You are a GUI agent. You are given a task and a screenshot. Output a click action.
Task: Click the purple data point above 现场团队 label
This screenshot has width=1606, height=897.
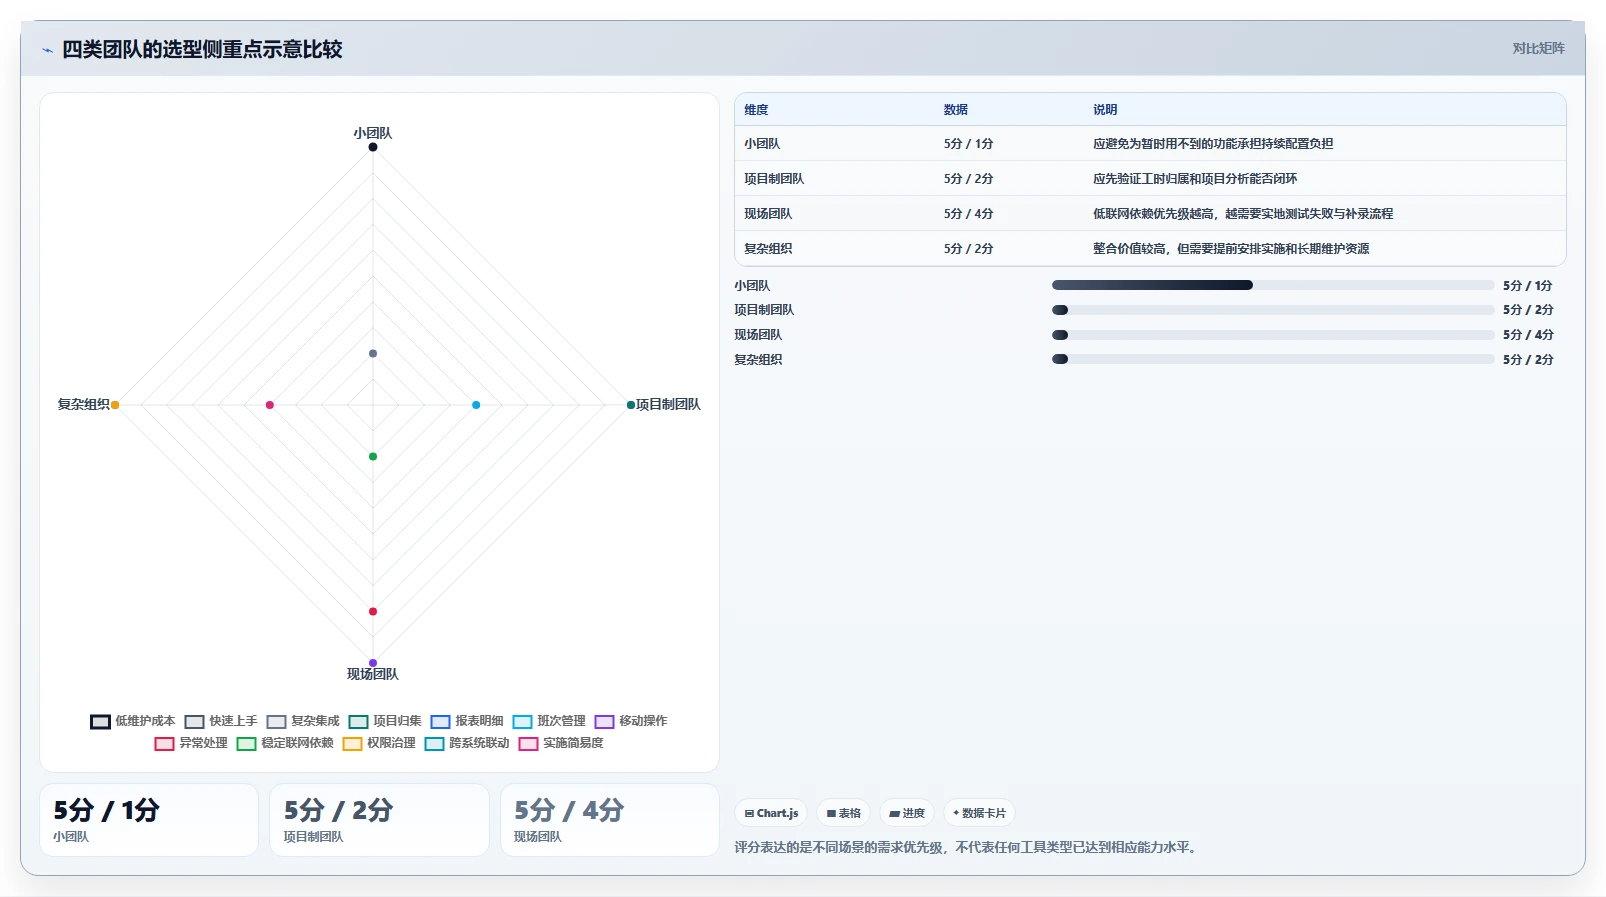[373, 663]
